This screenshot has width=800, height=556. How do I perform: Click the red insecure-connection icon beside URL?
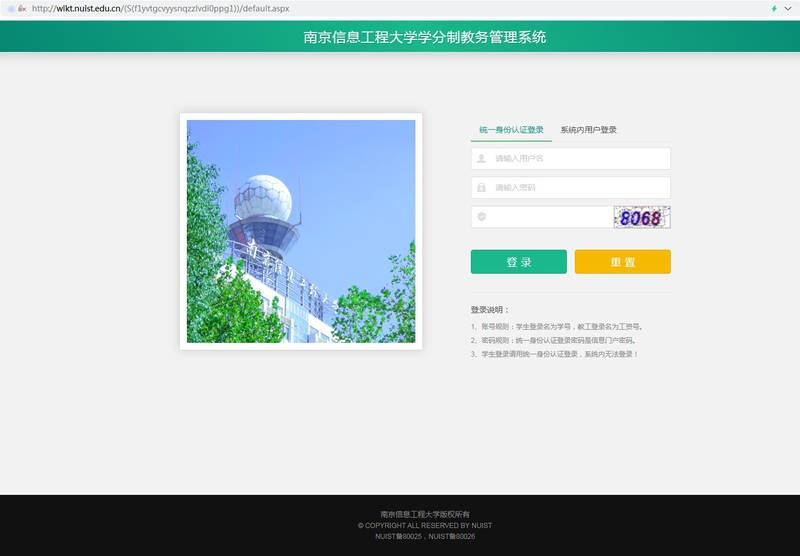(x=22, y=8)
